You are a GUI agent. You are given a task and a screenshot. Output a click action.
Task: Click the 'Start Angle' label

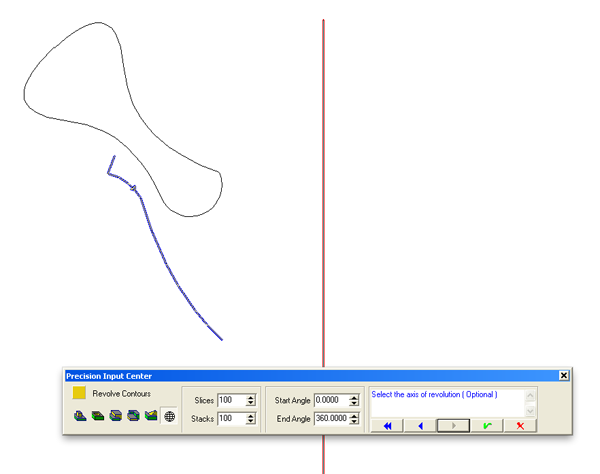coord(292,401)
